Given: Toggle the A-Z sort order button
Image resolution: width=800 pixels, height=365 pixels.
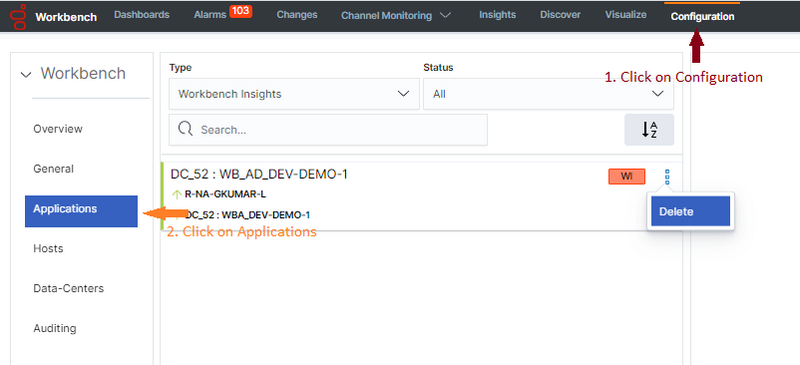Looking at the screenshot, I should (x=649, y=130).
